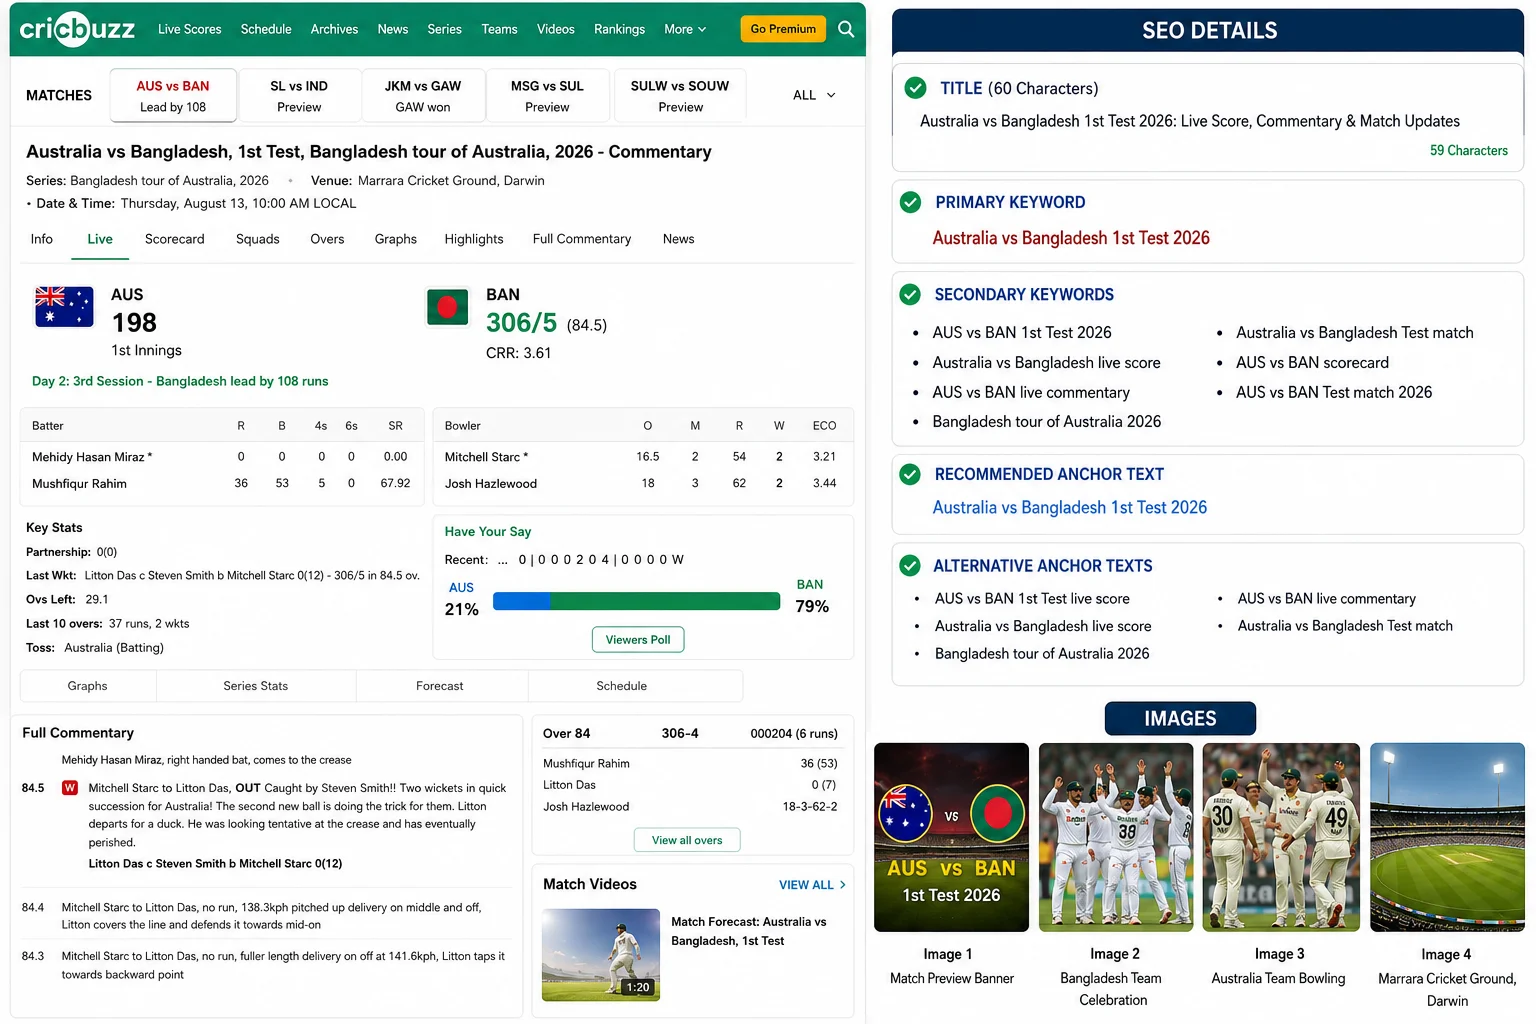The image size is (1536, 1024).
Task: Open the lower Graphs tab near Series Stats
Action: click(x=88, y=686)
